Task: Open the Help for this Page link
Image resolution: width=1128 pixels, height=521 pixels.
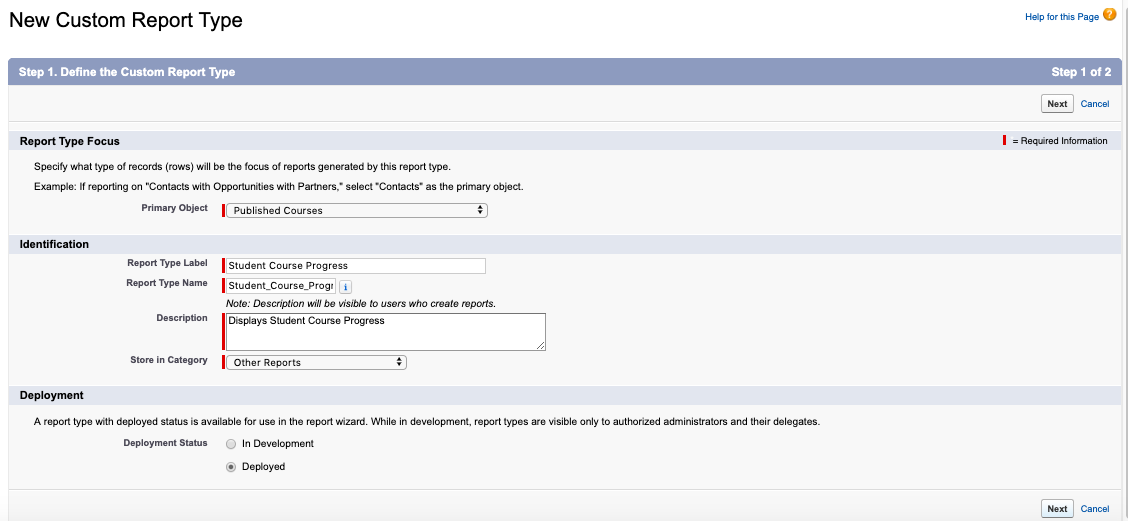Action: pyautogui.click(x=1062, y=17)
